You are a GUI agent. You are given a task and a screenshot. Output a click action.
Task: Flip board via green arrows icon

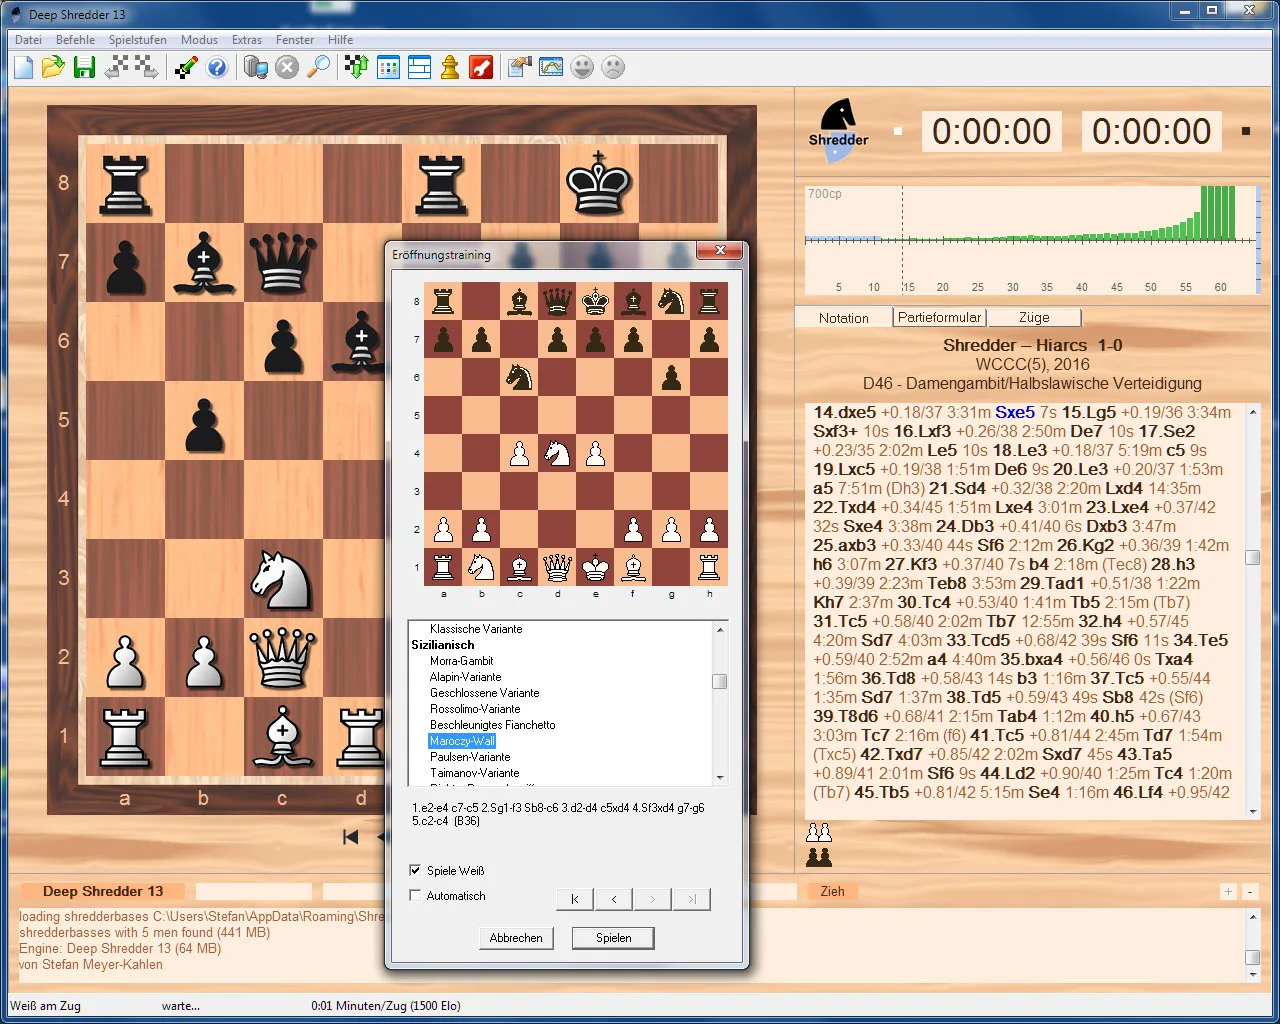(356, 67)
